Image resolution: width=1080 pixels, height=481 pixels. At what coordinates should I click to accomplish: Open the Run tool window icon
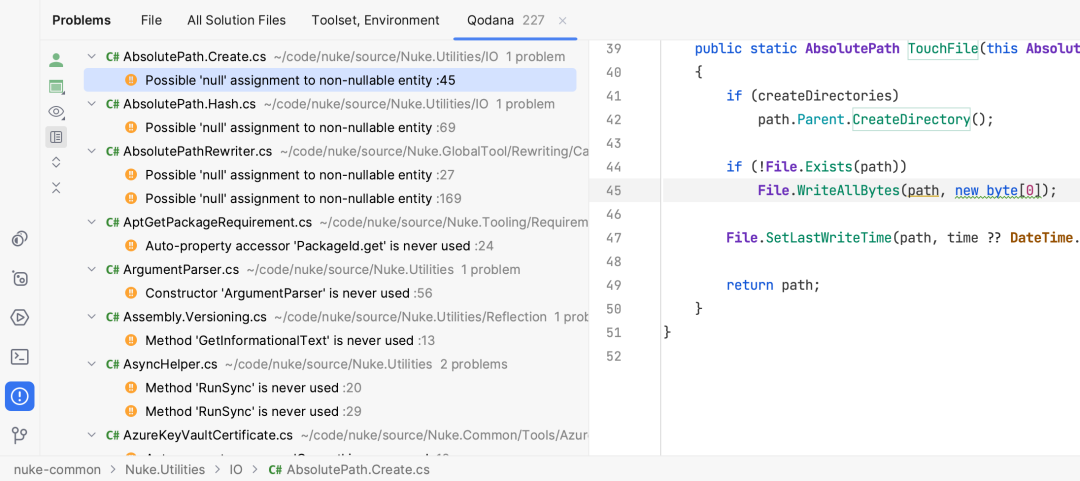(x=20, y=318)
